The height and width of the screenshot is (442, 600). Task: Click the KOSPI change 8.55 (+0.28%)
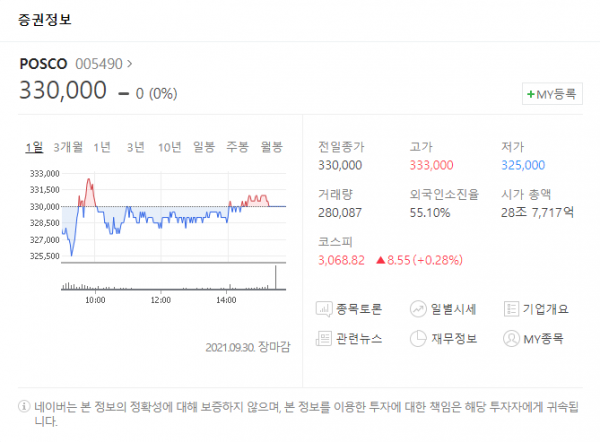pyautogui.click(x=419, y=260)
